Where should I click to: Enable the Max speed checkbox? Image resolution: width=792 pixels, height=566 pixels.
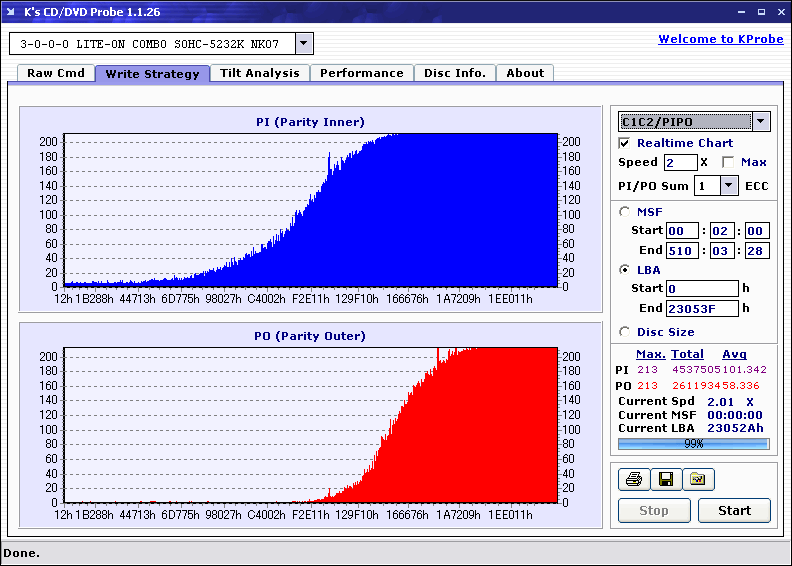[x=728, y=162]
